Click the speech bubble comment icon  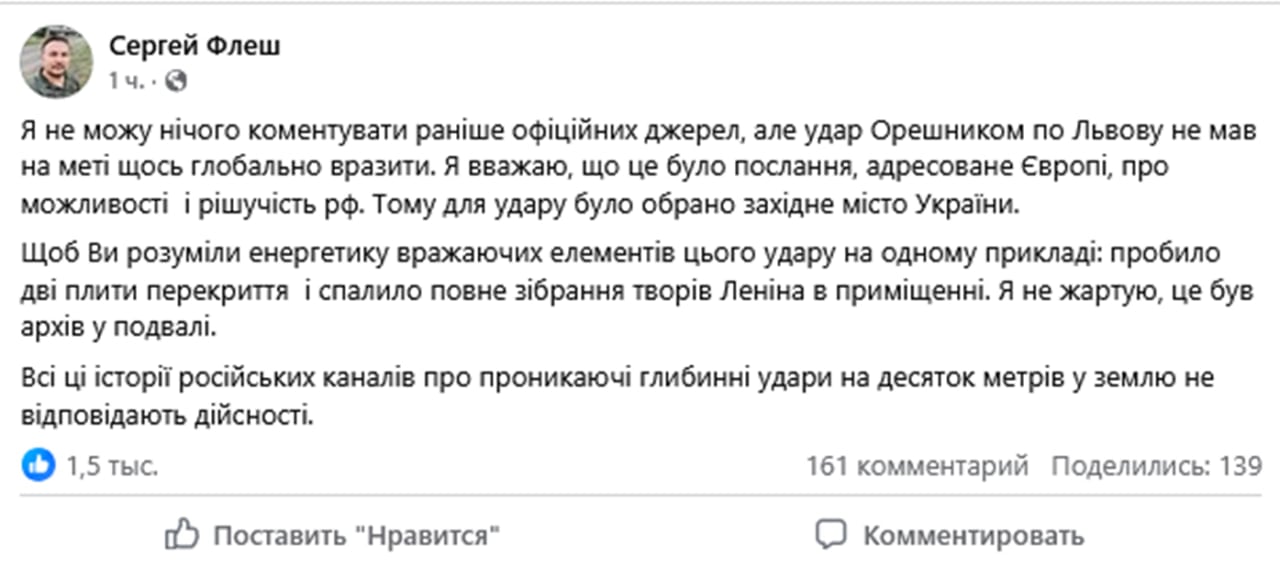[x=831, y=535]
